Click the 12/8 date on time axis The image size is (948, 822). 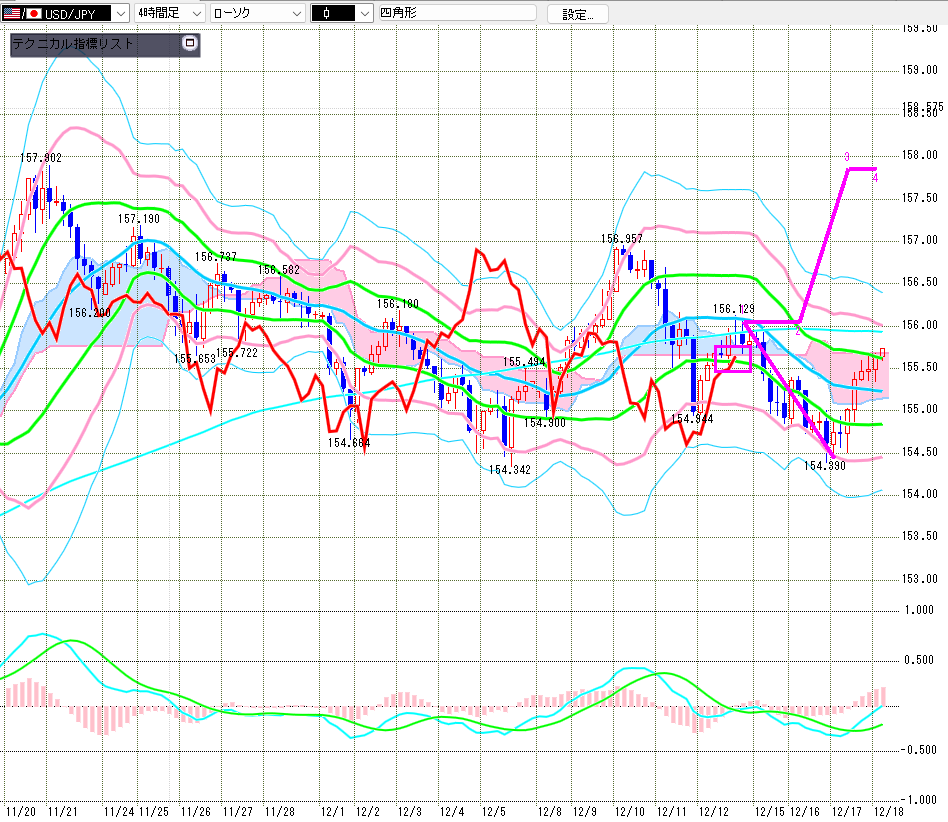coord(548,811)
